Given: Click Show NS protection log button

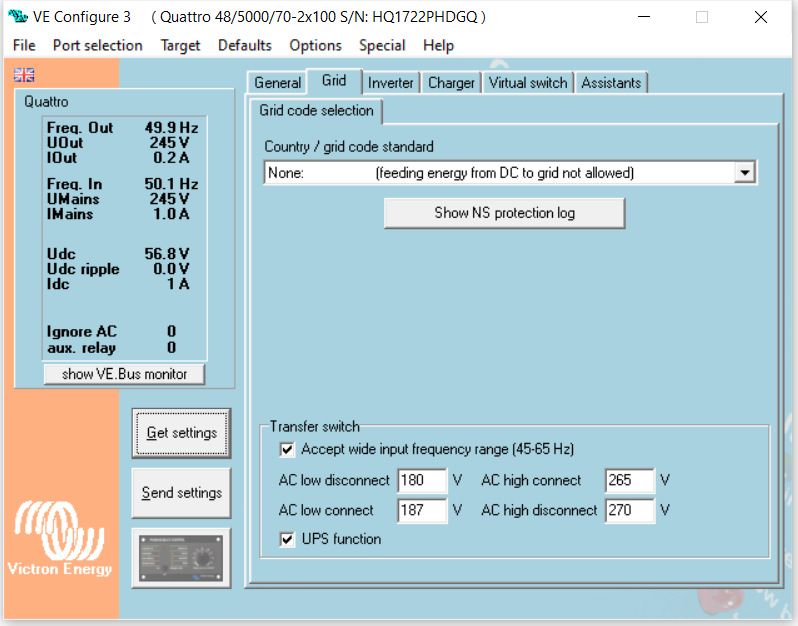Looking at the screenshot, I should 504,213.
